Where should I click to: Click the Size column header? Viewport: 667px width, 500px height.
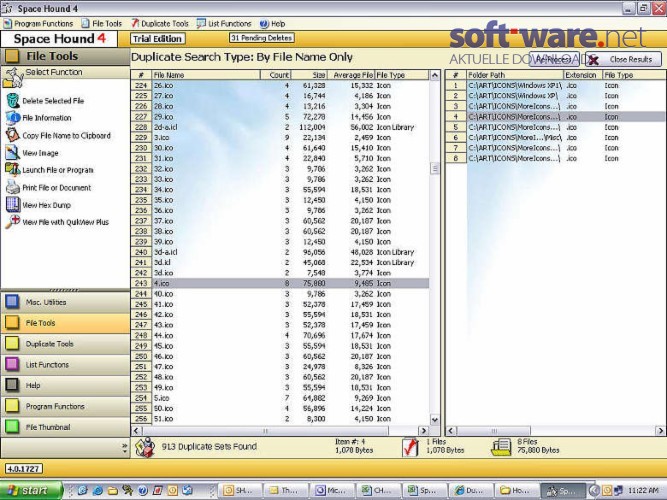[309, 75]
